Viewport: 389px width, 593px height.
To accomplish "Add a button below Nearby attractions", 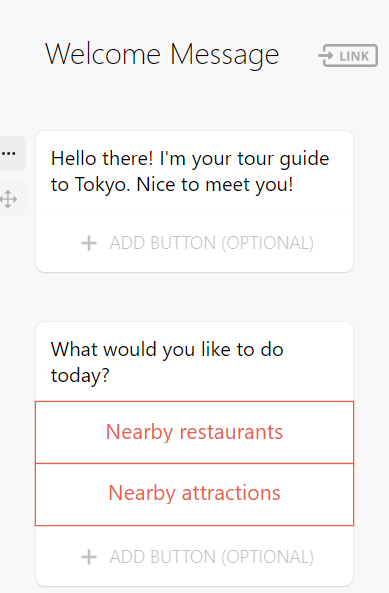I will [194, 557].
